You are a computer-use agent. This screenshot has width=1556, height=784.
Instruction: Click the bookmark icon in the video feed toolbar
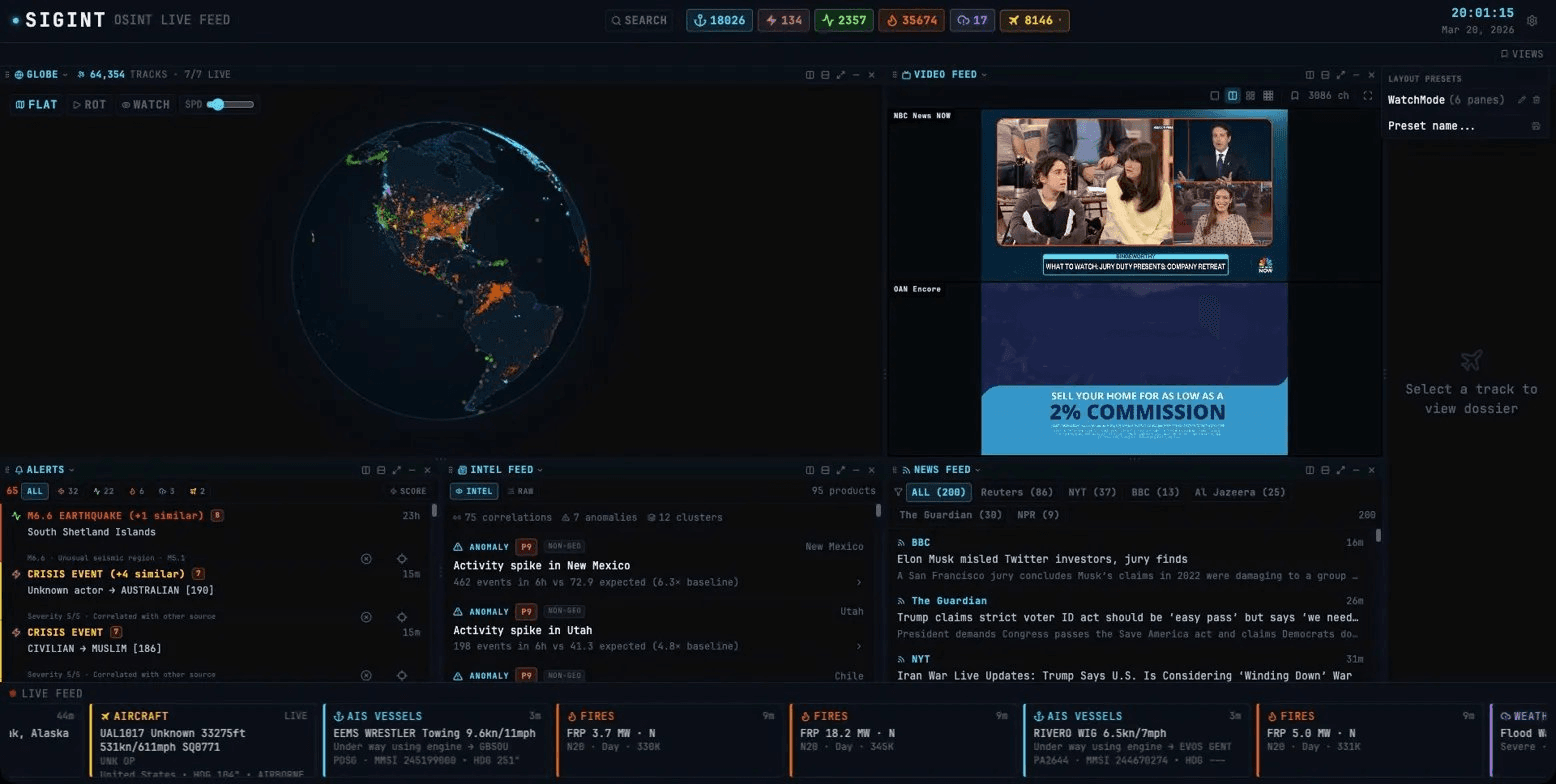1295,95
